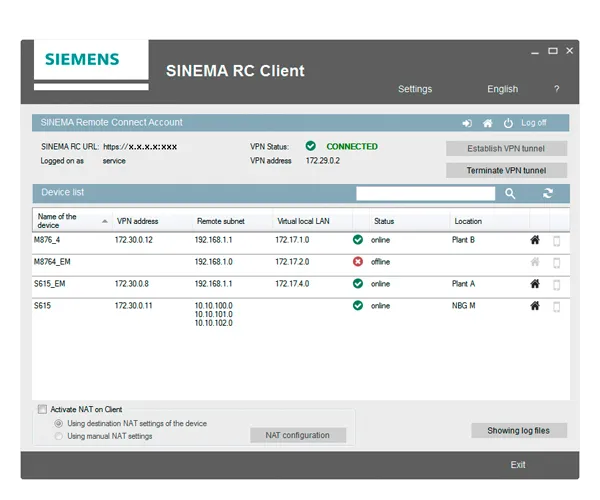Select the S615_EM device name
600x500 pixels.
click(49, 283)
